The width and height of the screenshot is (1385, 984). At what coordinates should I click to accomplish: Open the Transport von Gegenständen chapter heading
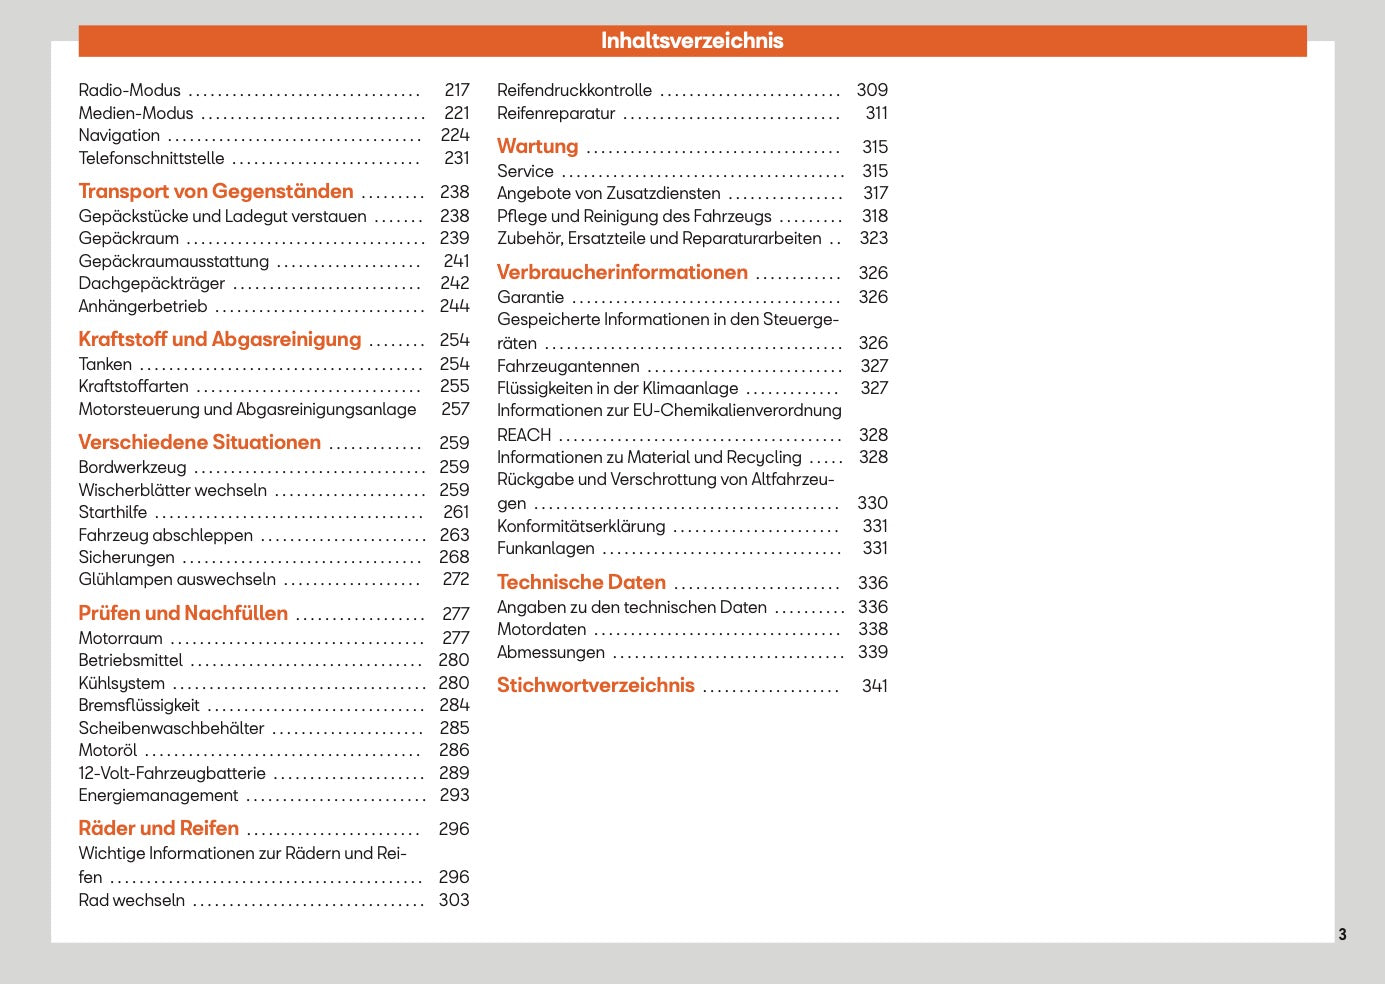(216, 192)
